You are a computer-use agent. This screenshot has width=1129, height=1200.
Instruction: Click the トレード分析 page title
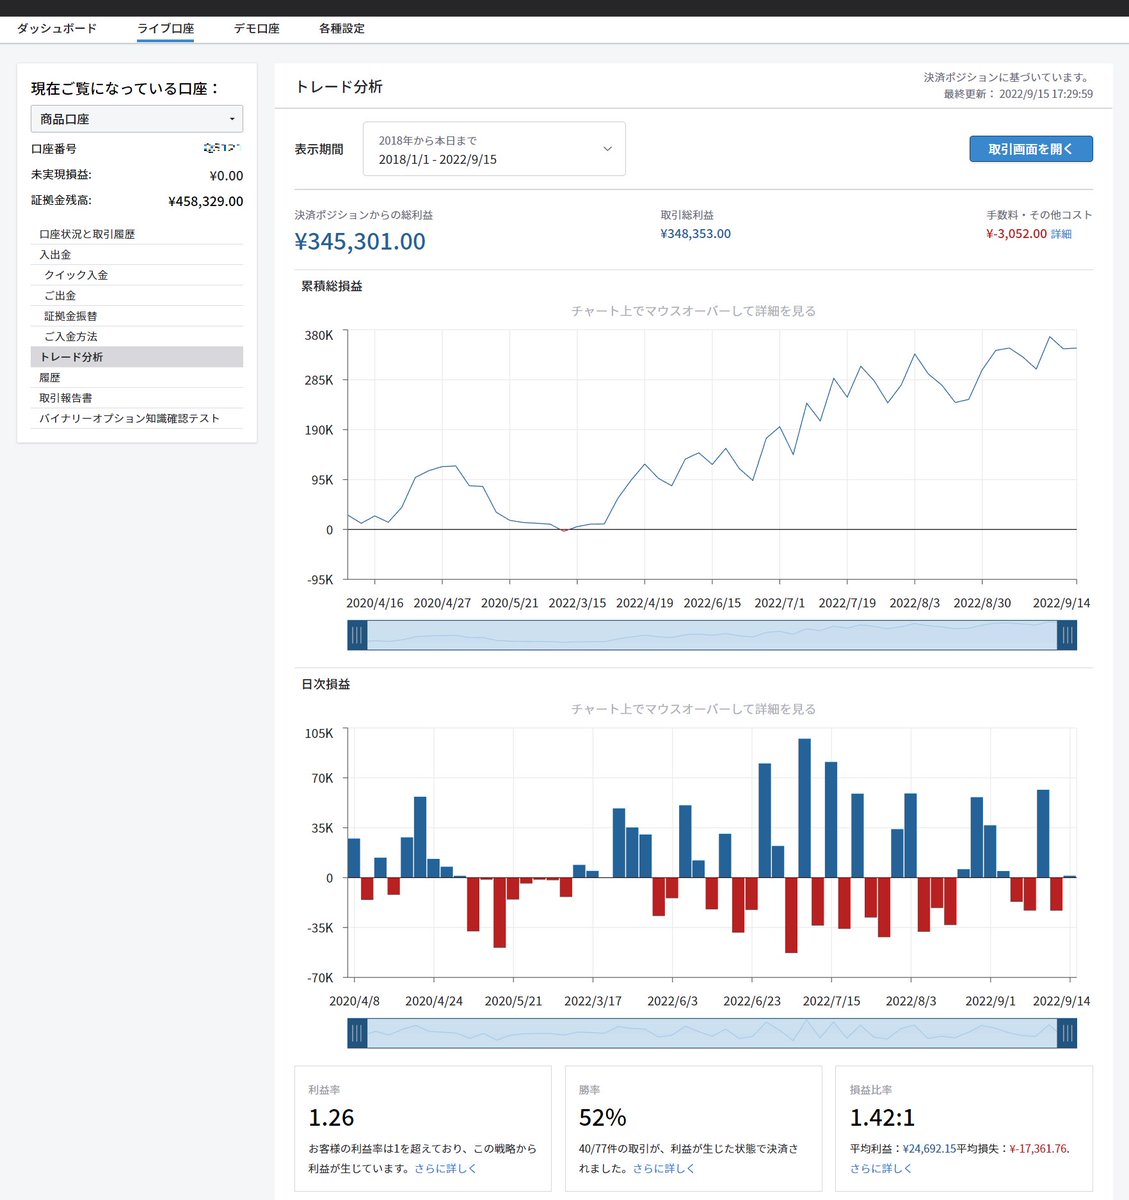[x=339, y=87]
